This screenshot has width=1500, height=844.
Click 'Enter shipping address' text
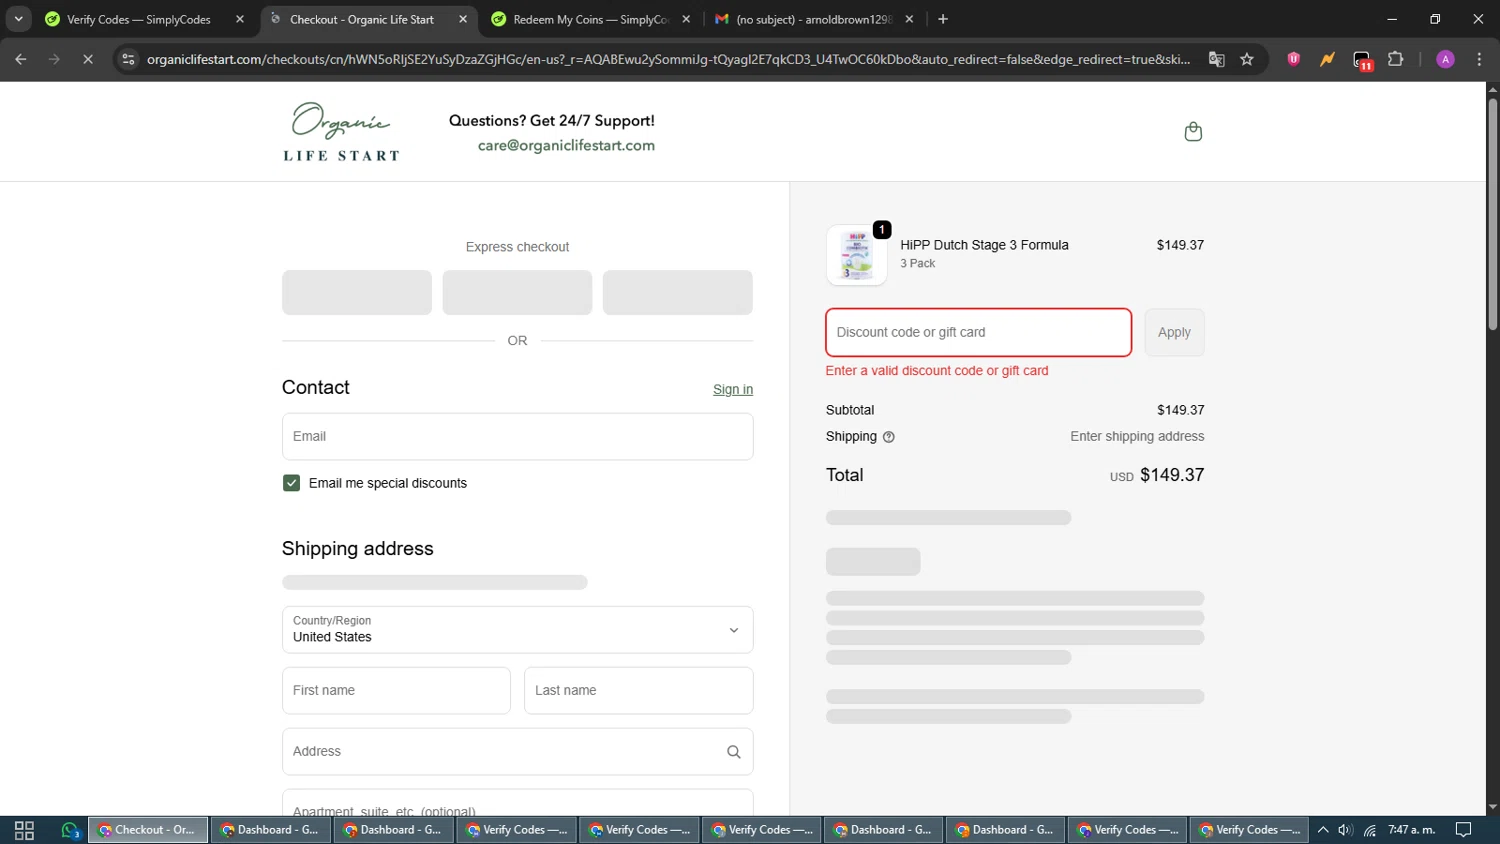pyautogui.click(x=1137, y=437)
